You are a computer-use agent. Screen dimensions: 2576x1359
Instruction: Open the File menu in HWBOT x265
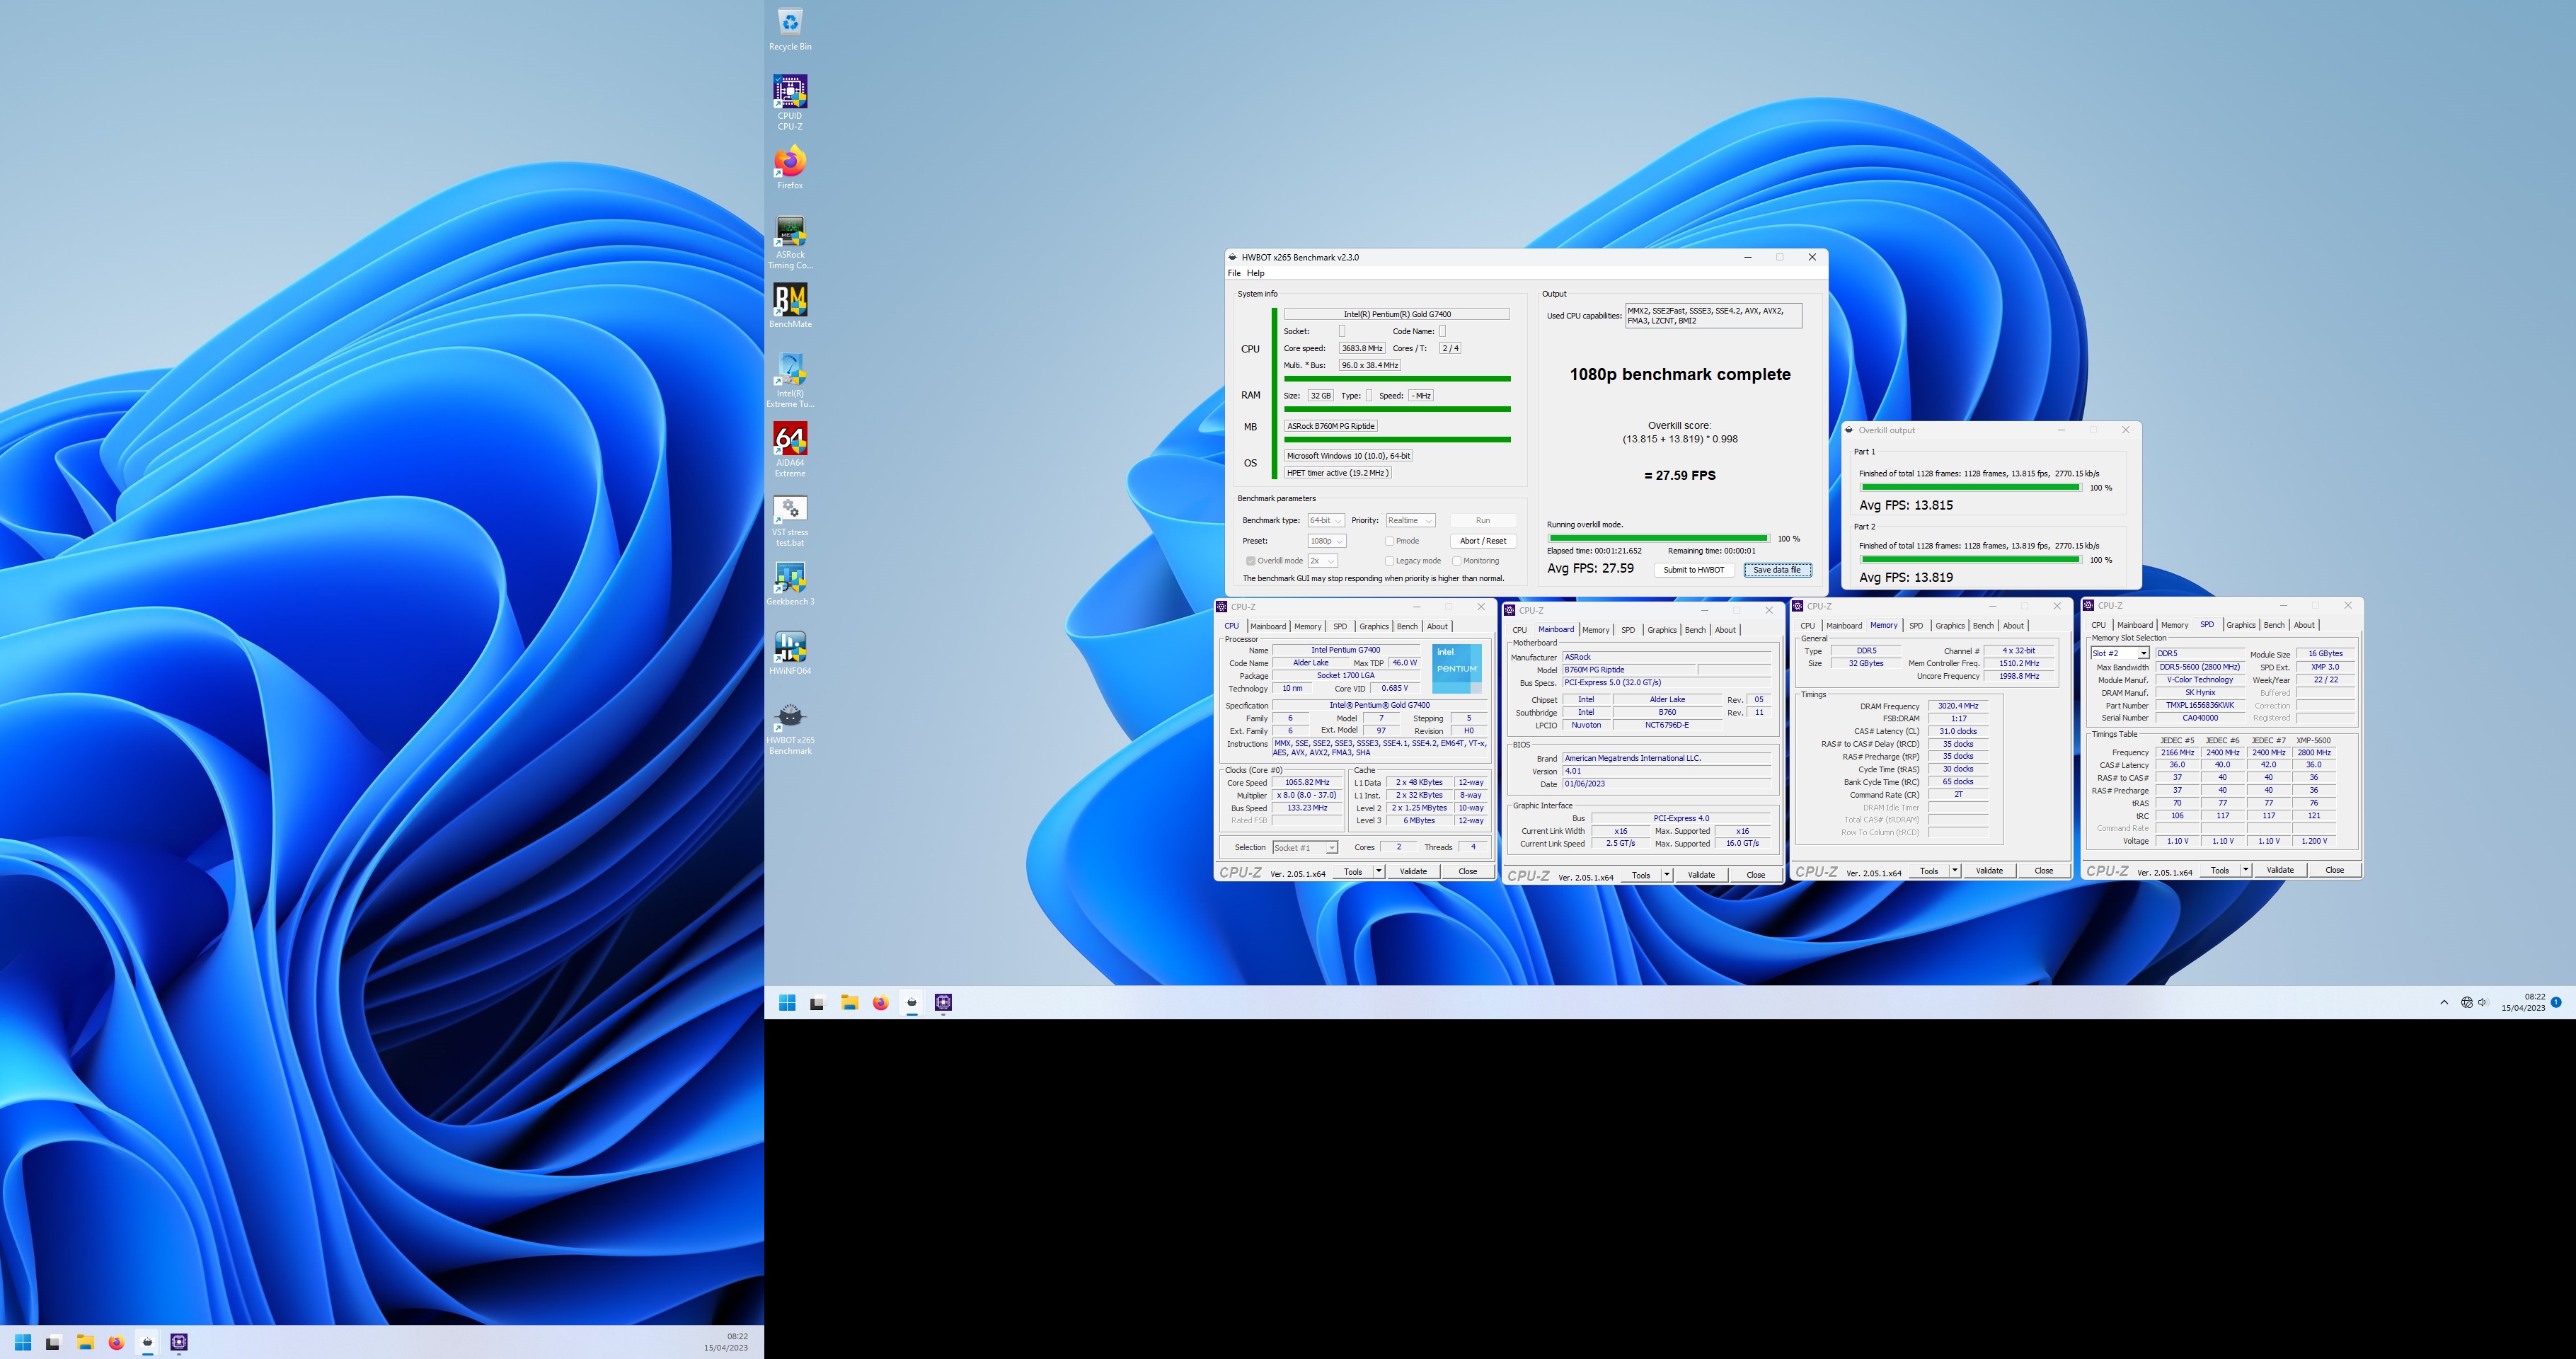click(x=1234, y=273)
